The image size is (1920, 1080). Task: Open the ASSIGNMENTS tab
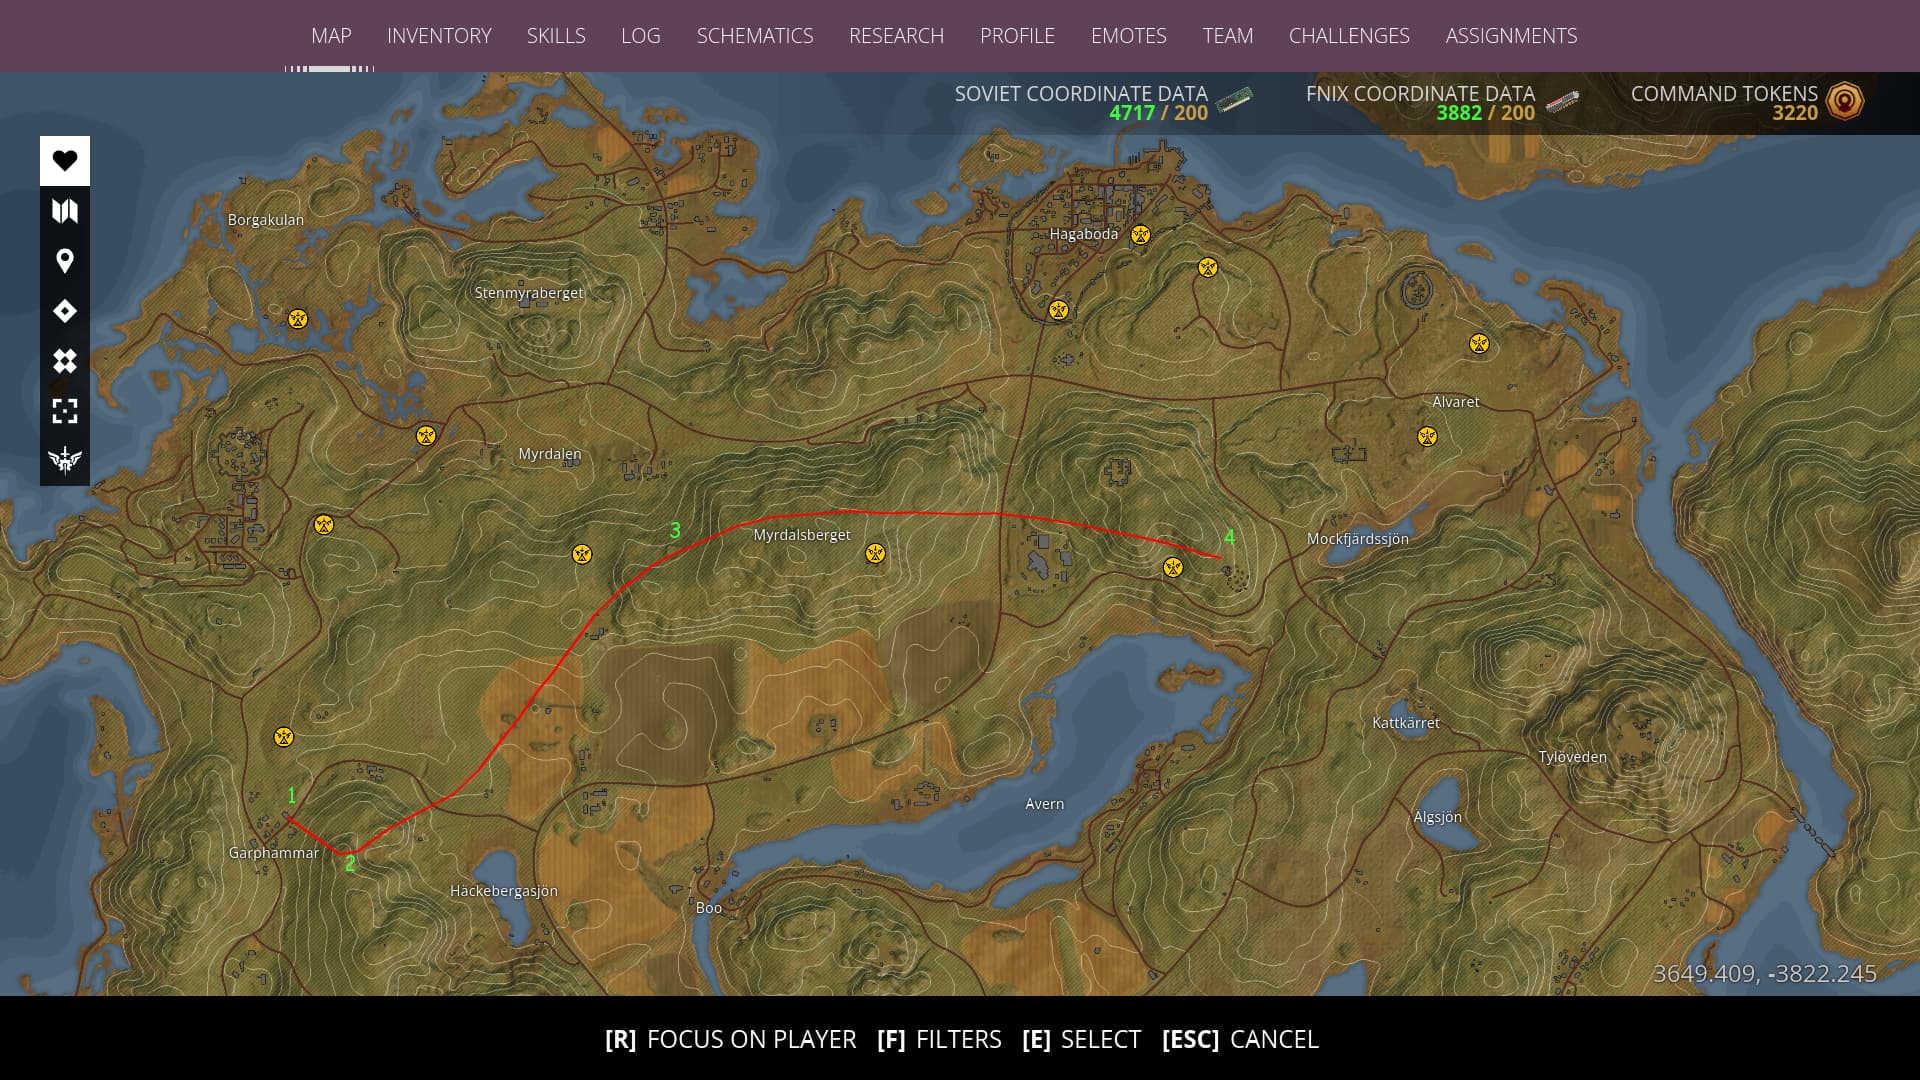1511,36
